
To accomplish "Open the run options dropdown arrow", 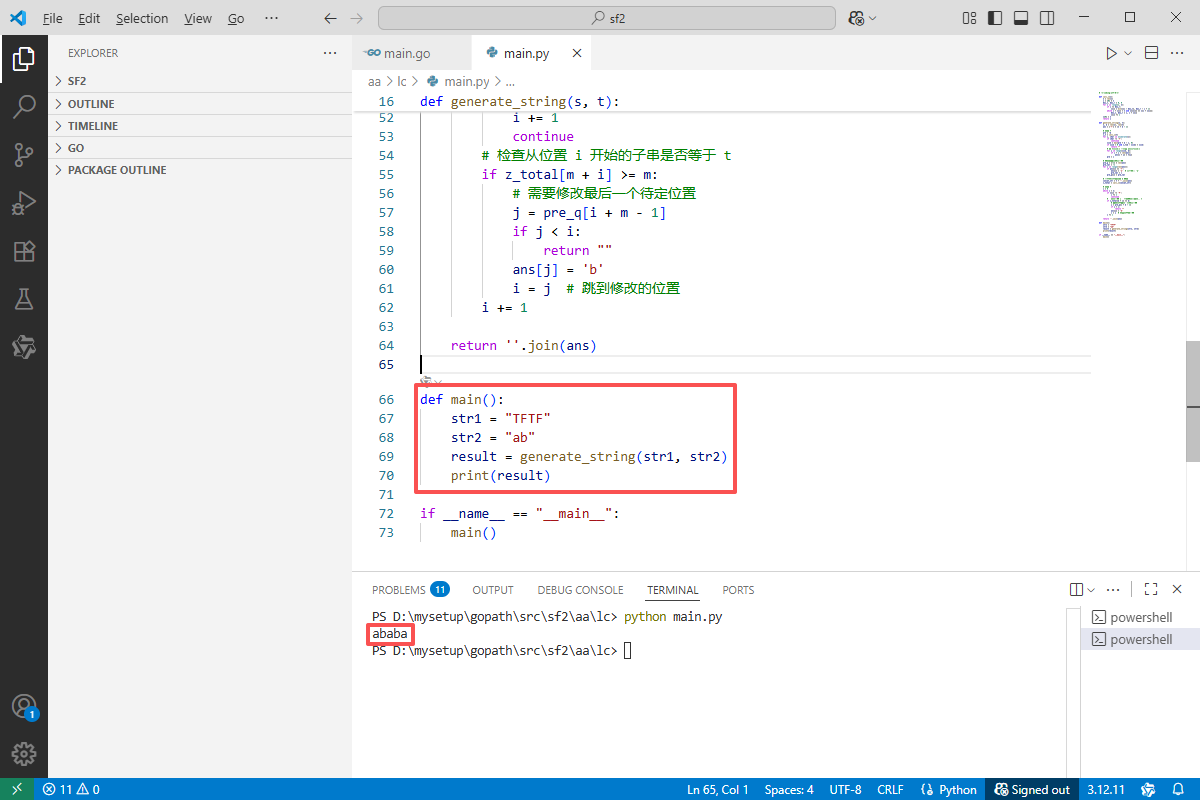I will [x=1128, y=53].
